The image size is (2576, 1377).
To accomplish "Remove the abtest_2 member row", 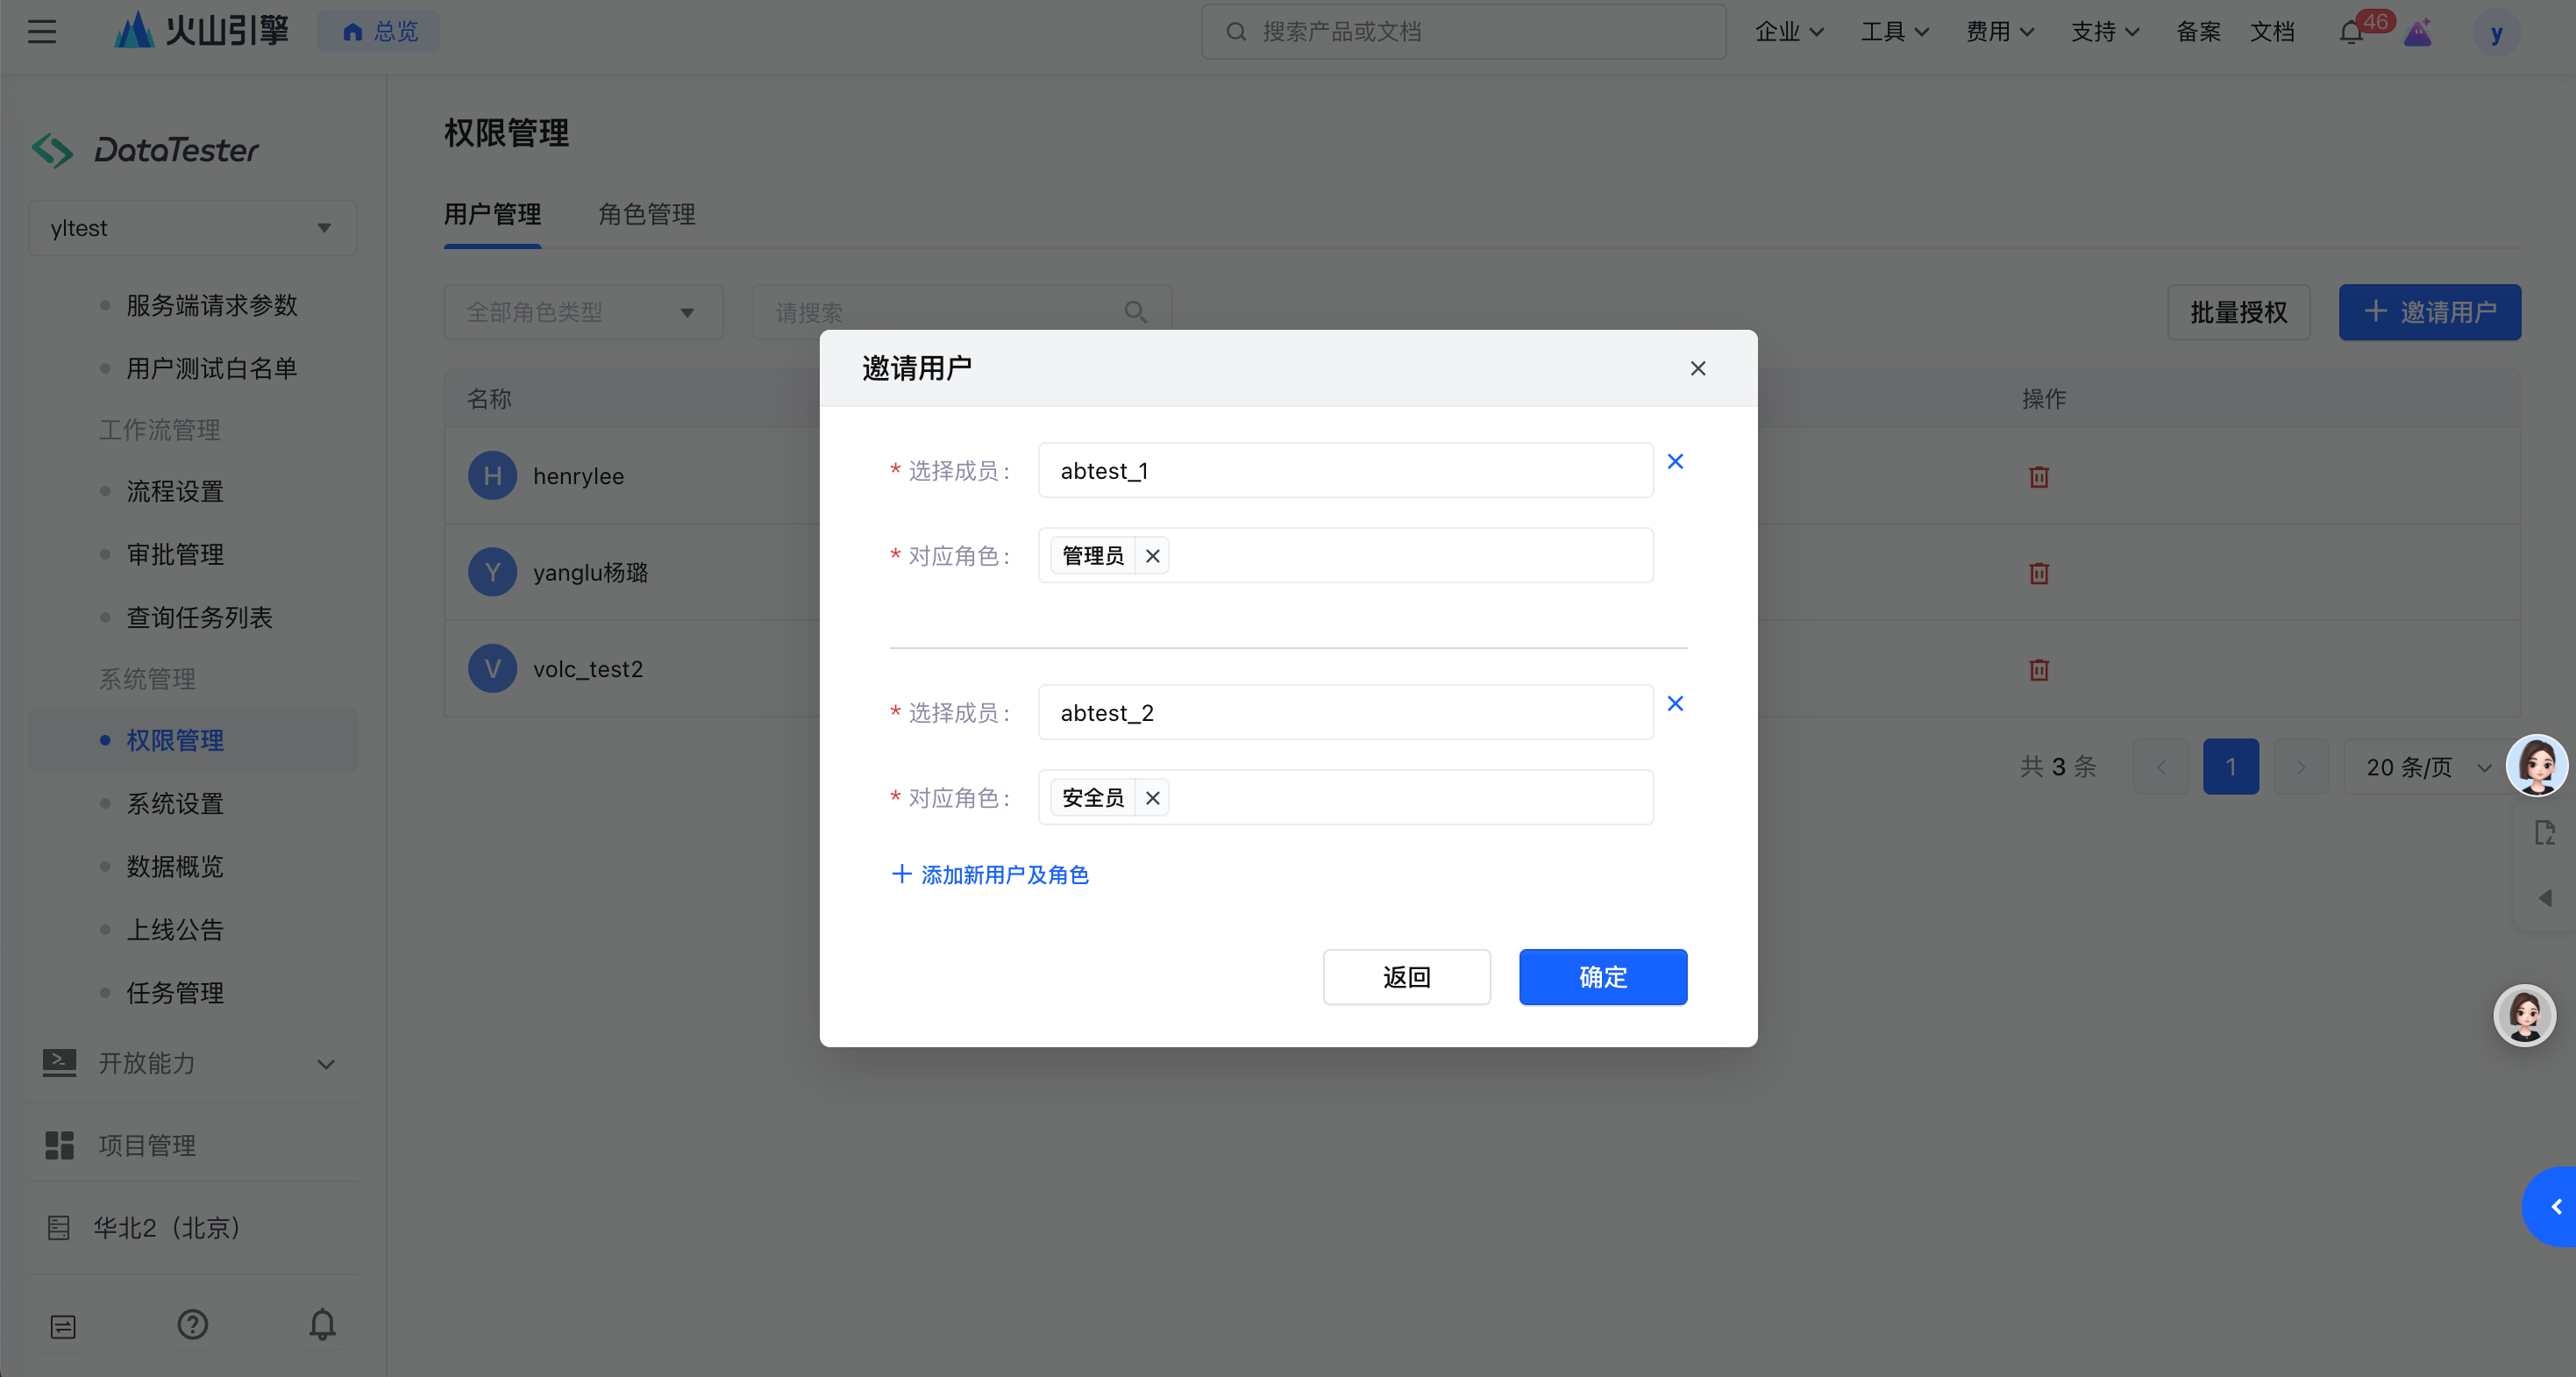I will (1675, 703).
